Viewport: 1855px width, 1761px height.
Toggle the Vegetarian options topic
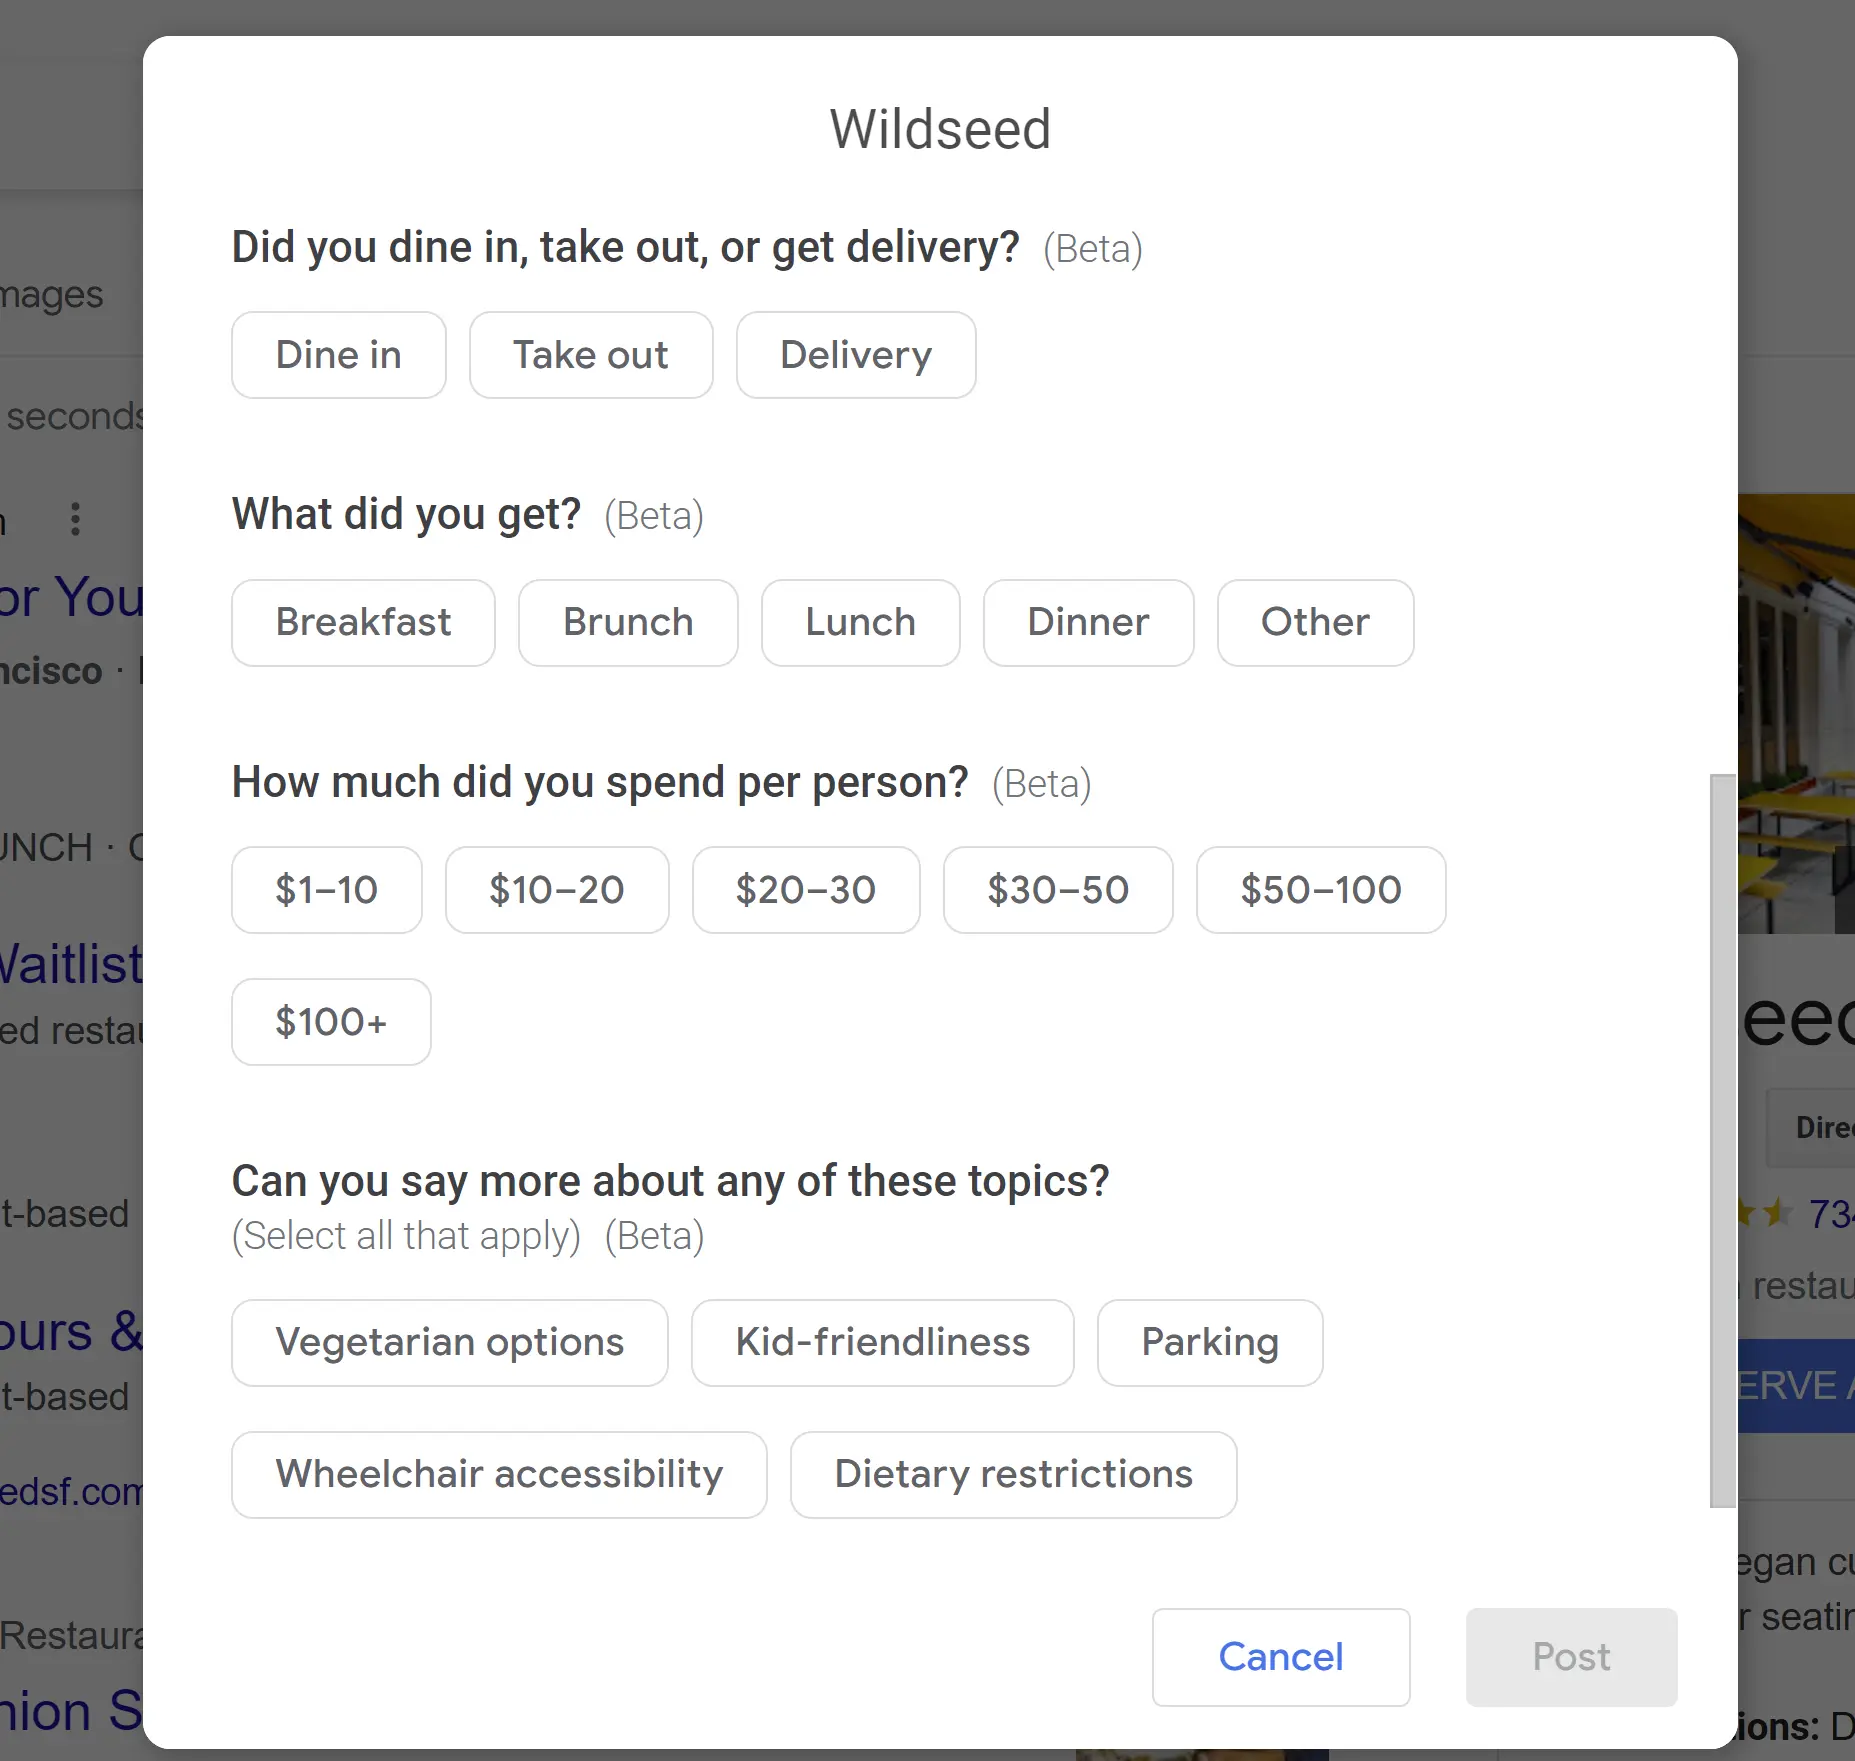tap(449, 1342)
